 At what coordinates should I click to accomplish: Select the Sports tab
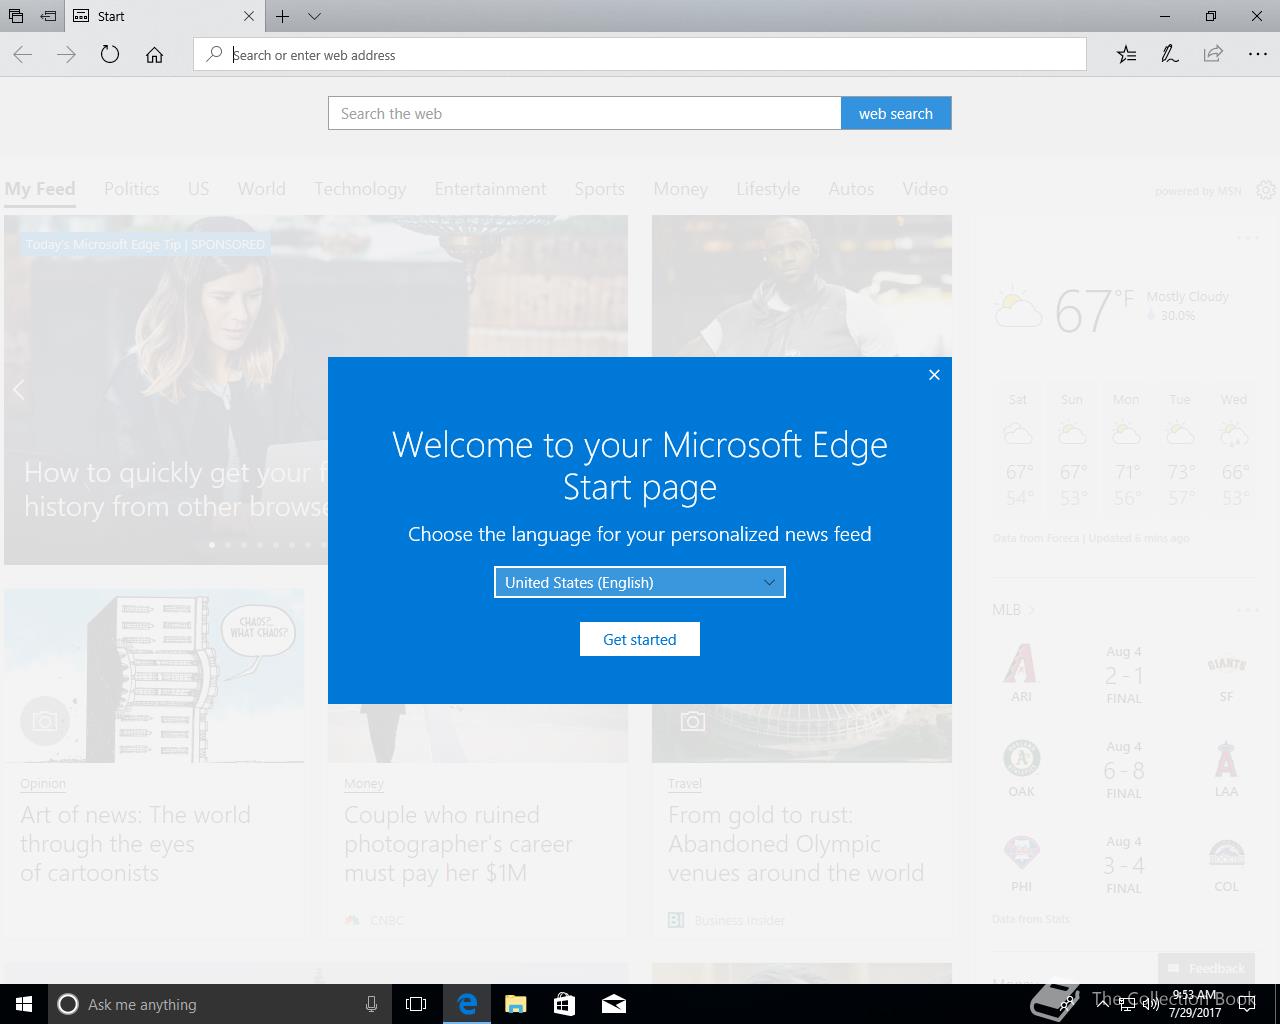(599, 189)
